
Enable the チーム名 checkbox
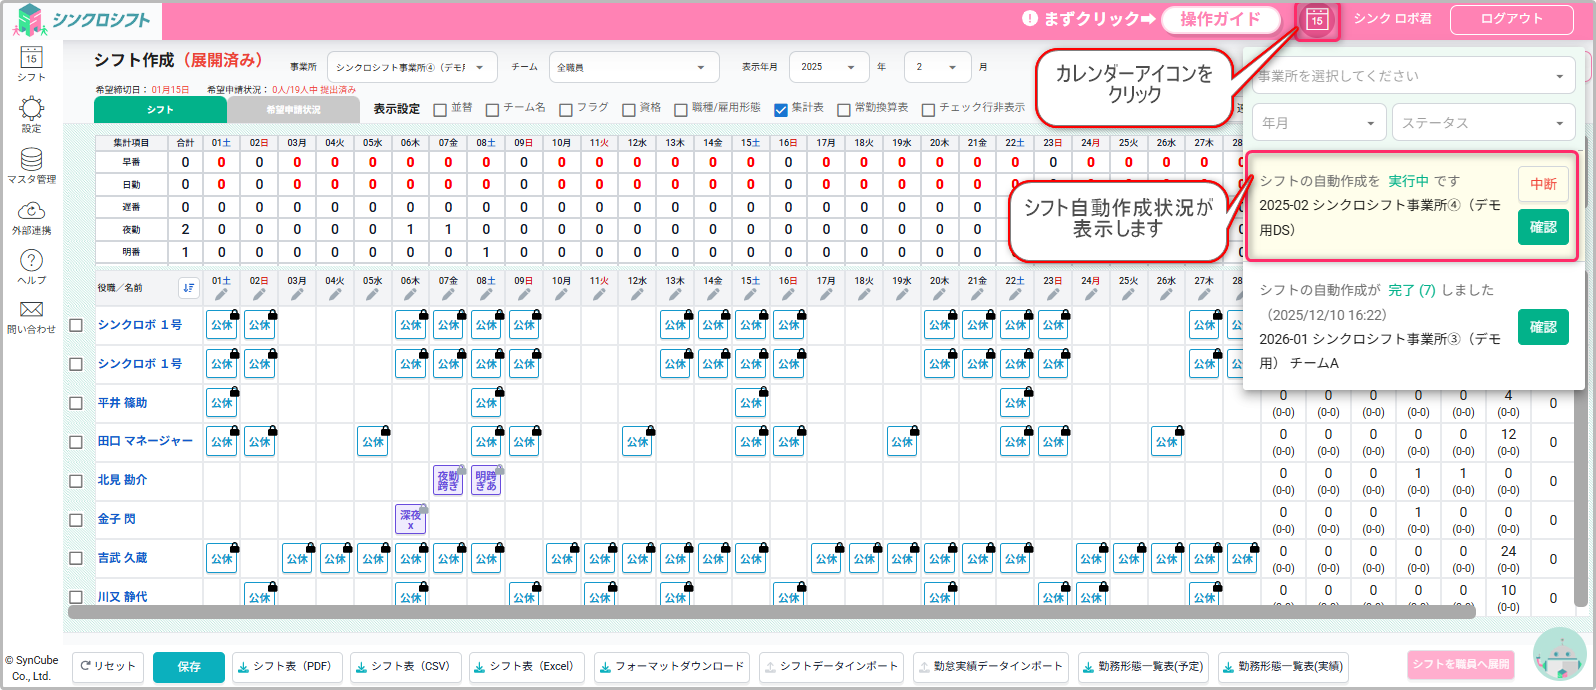point(492,109)
